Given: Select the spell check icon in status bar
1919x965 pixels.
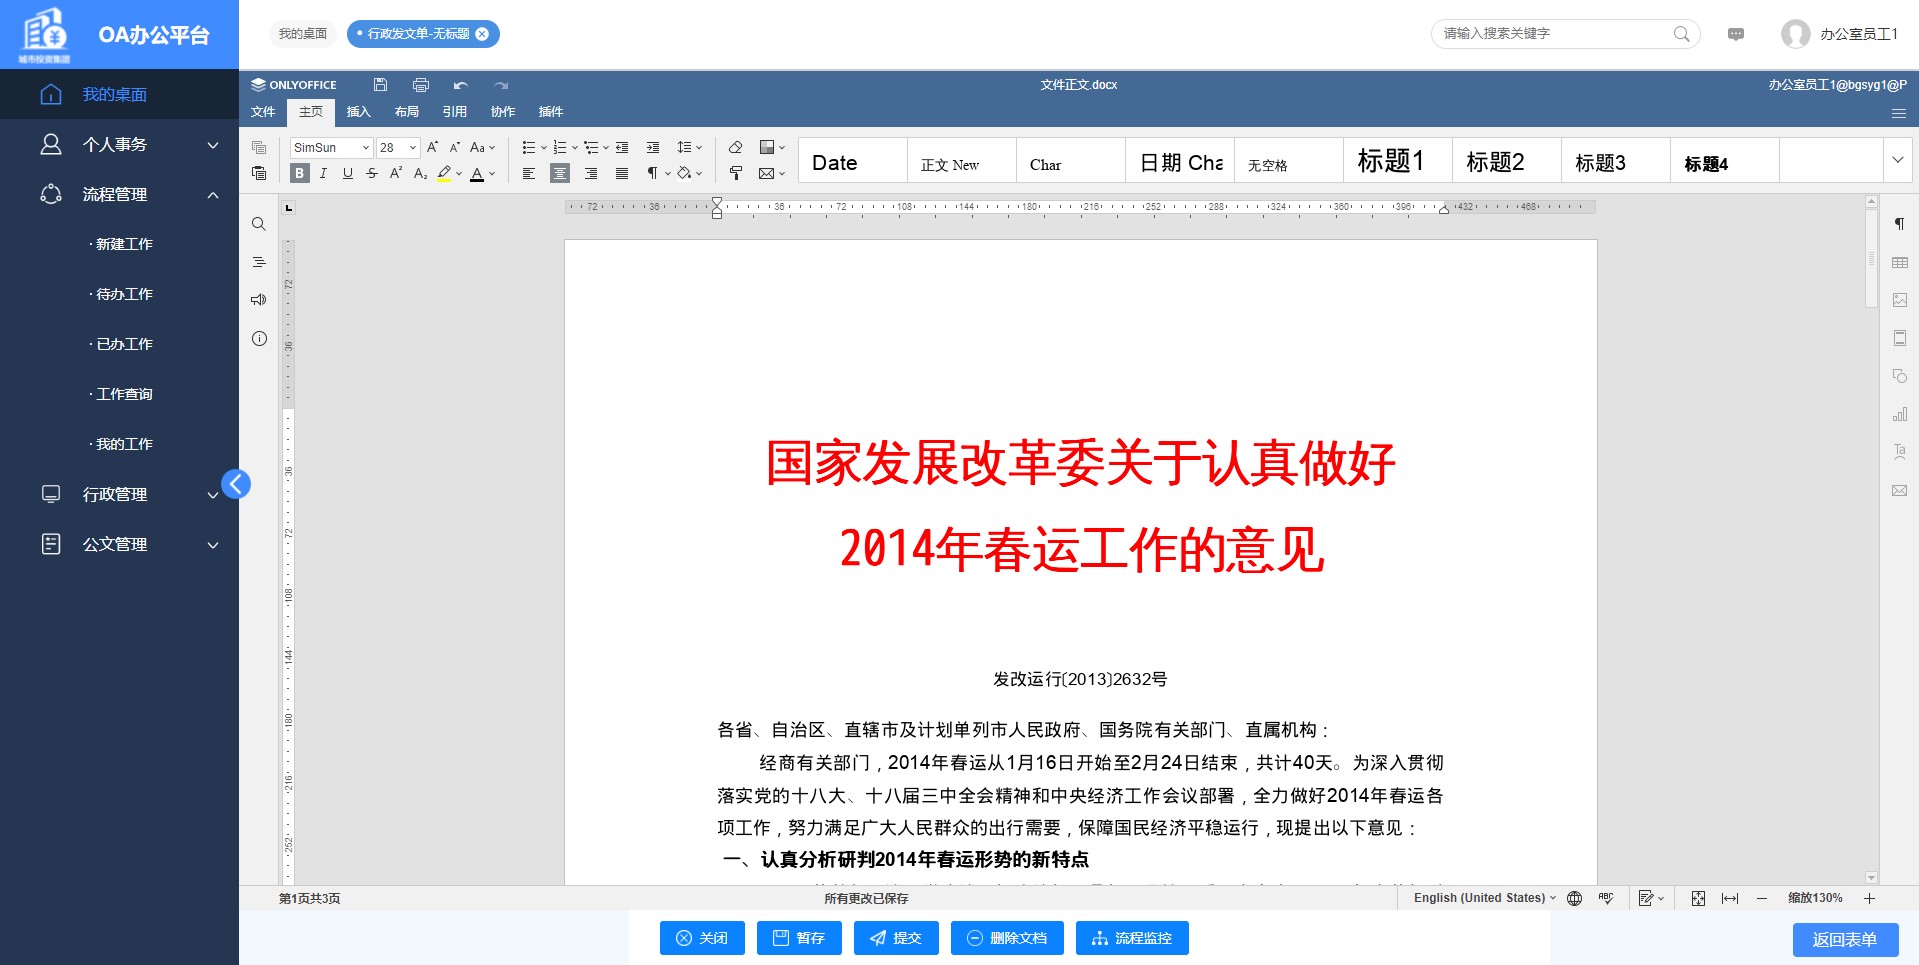Looking at the screenshot, I should click(1605, 898).
